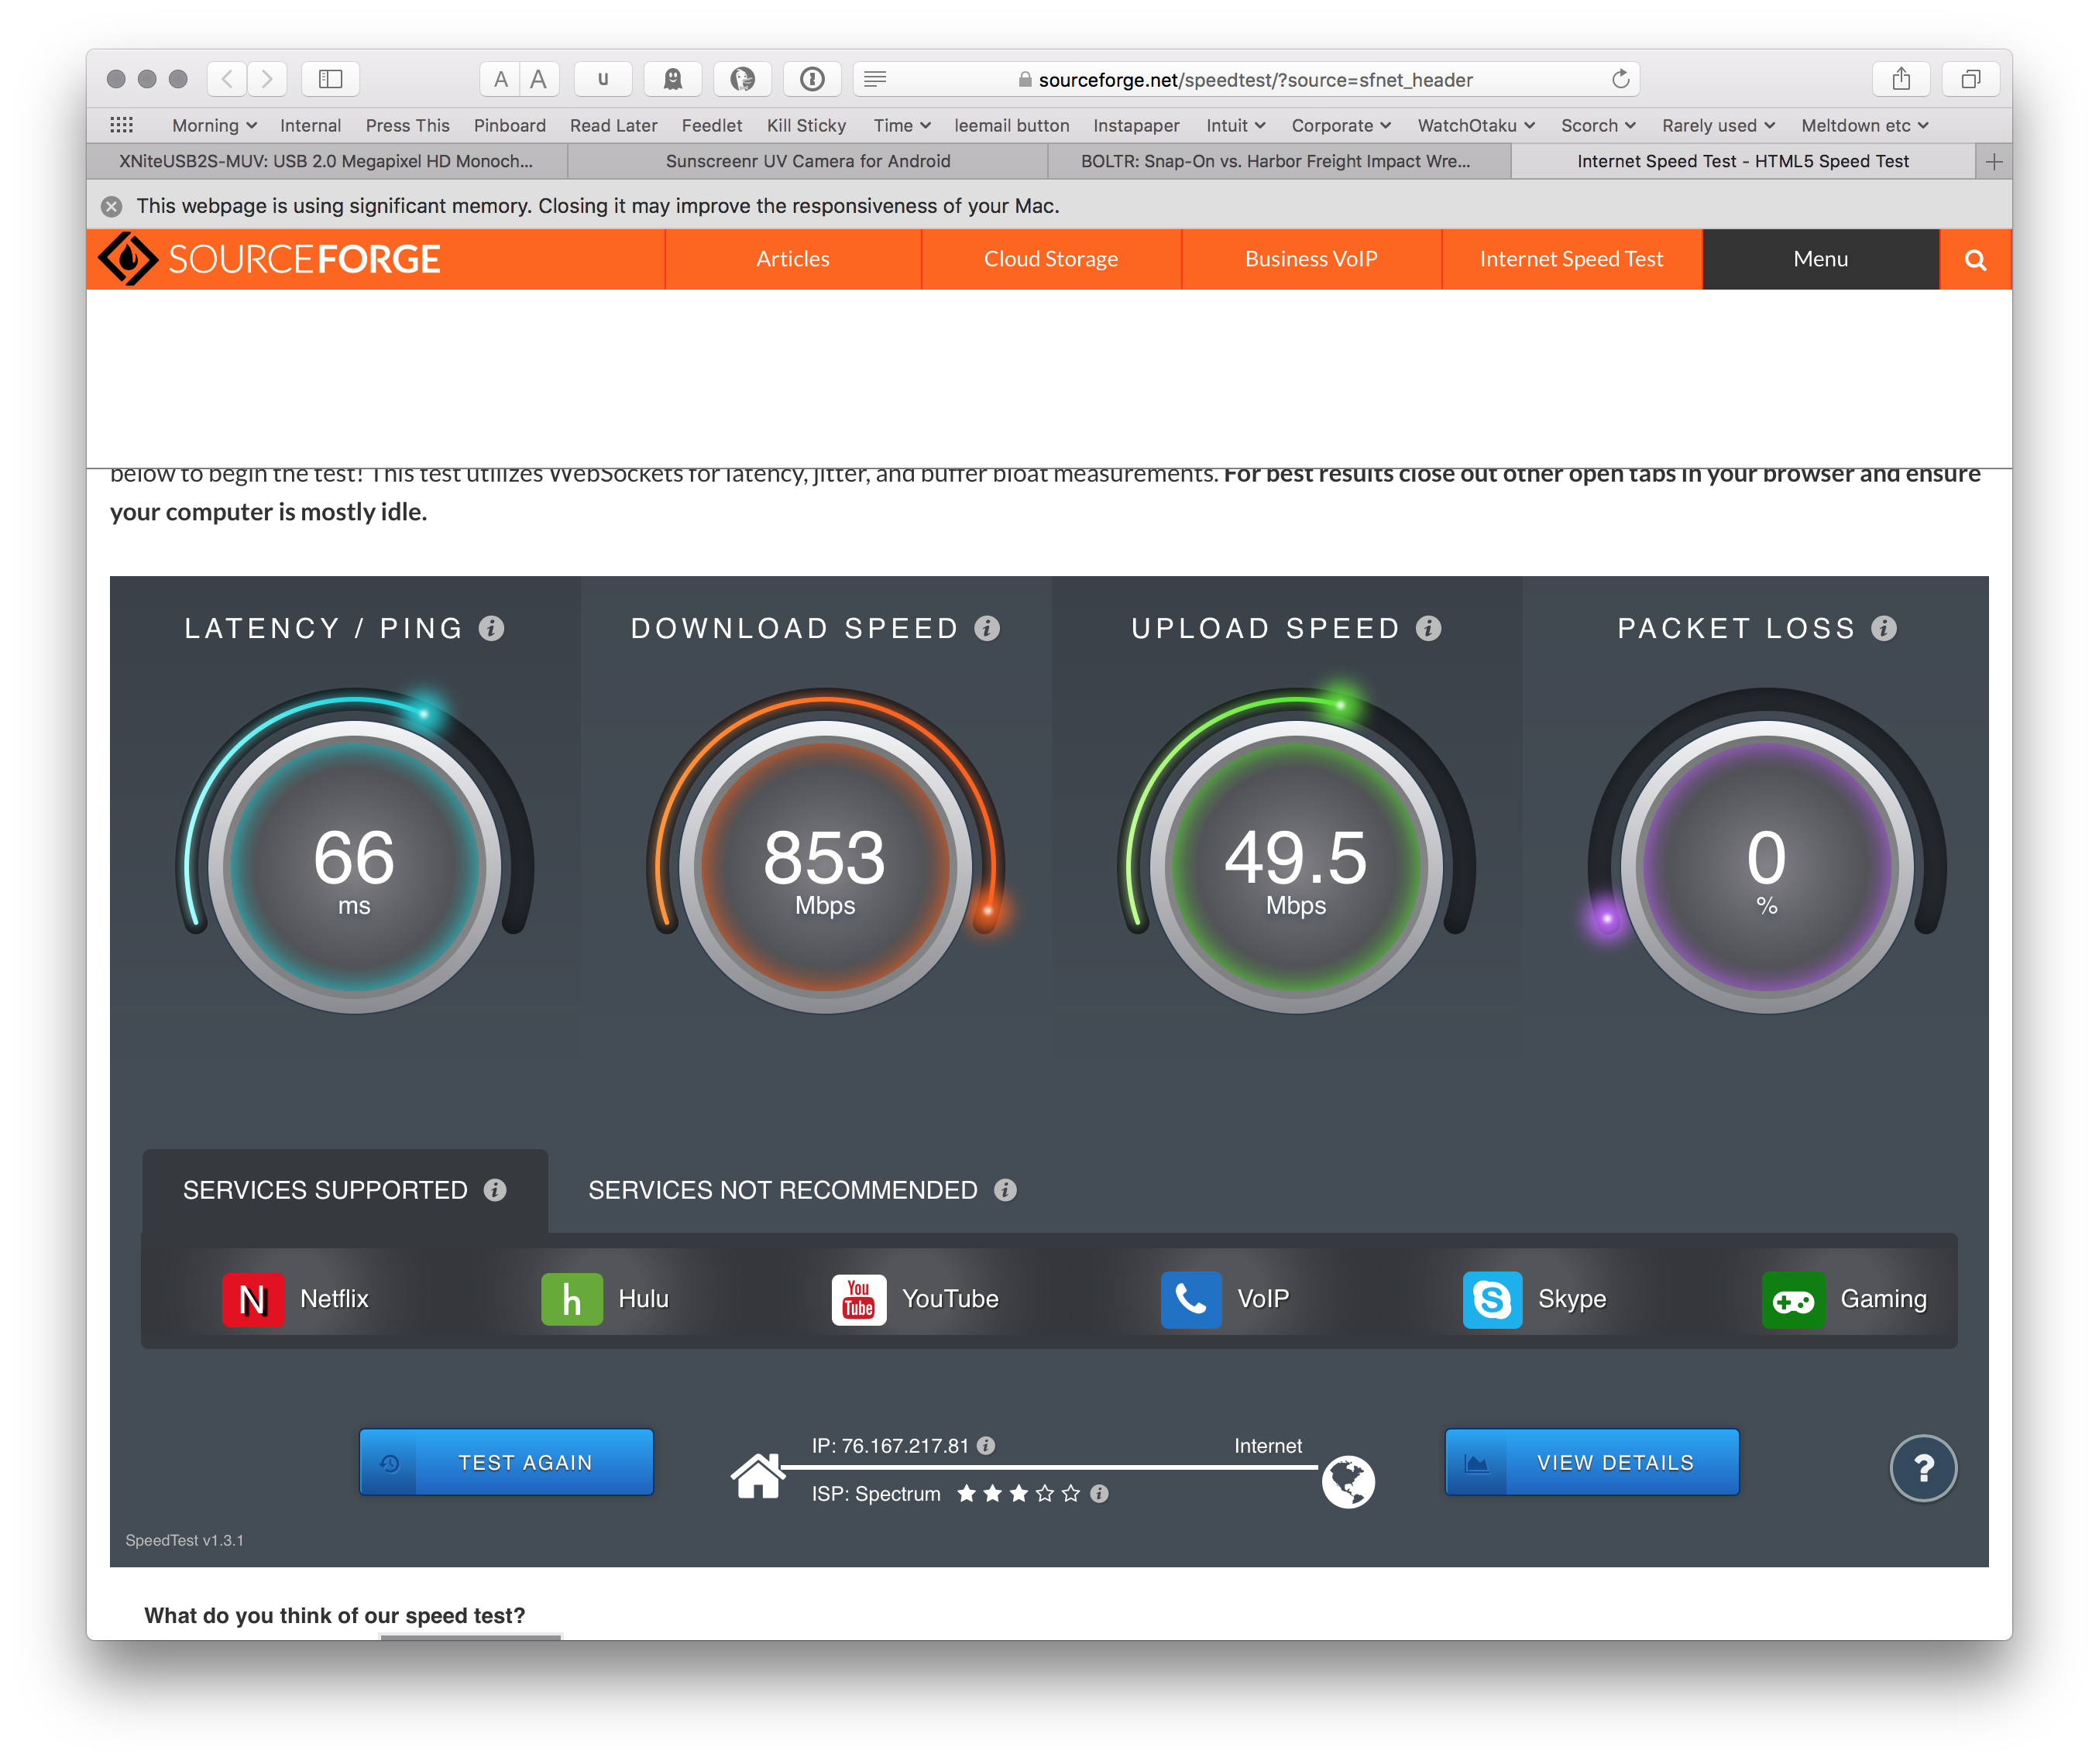Click the Packet Loss info icon

coord(1884,628)
